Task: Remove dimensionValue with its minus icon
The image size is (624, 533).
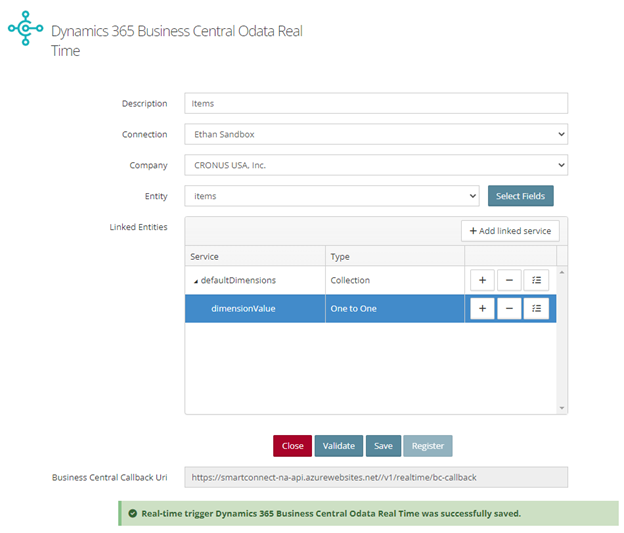Action: point(509,308)
